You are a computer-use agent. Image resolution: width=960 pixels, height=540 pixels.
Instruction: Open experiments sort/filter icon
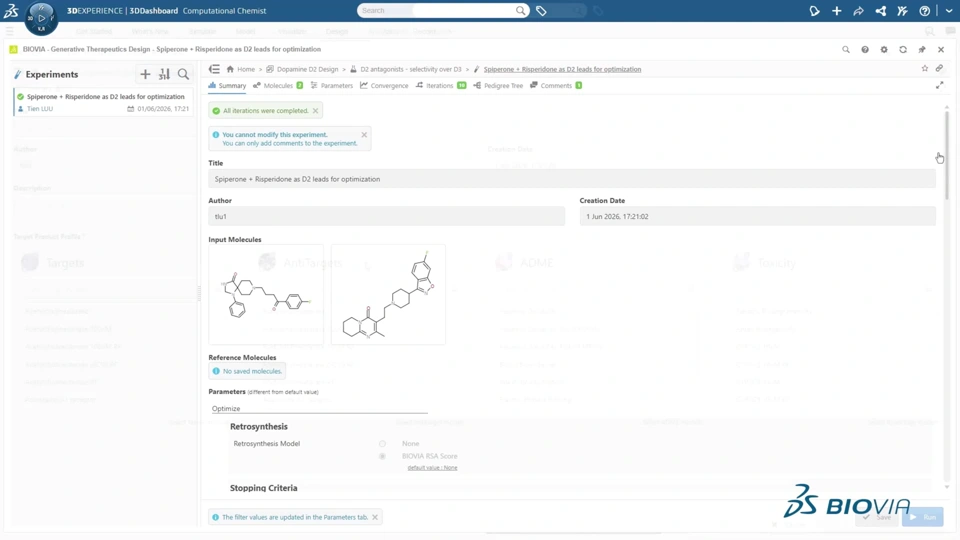coord(164,74)
